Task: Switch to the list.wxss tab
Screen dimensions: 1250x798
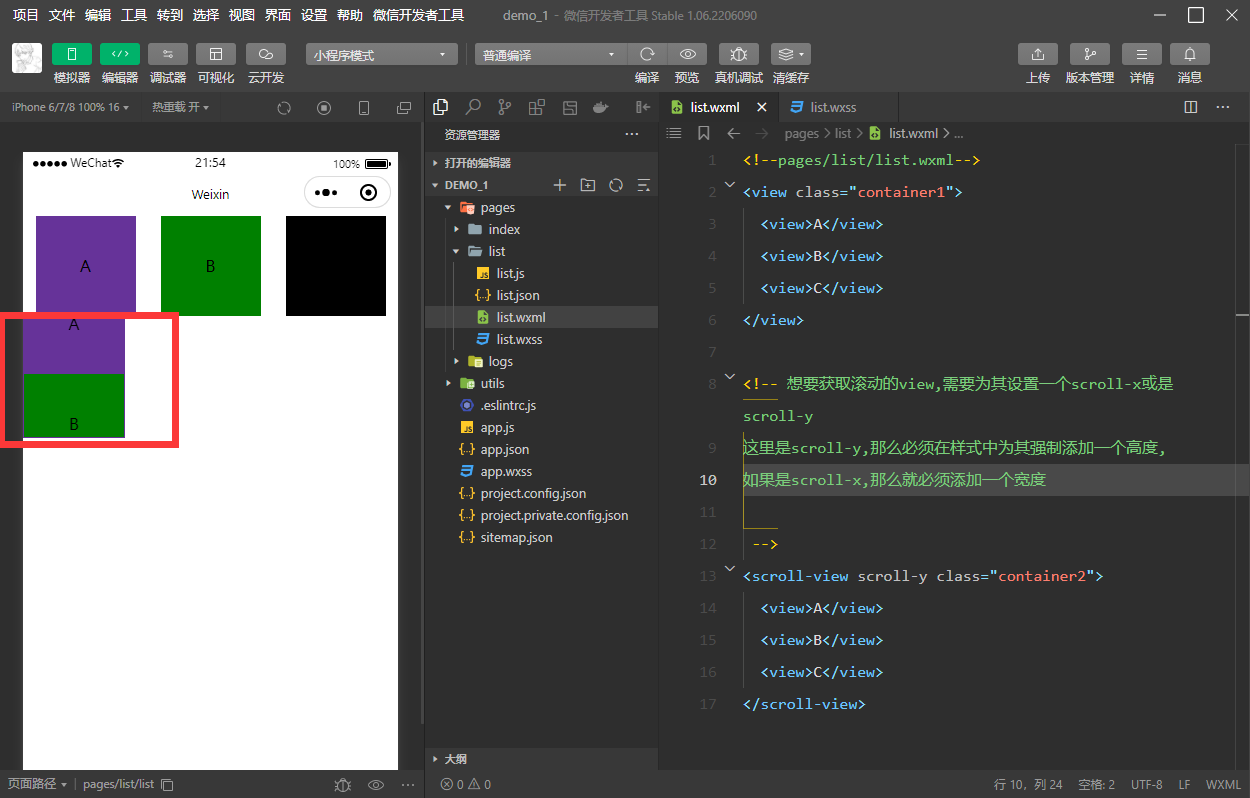Action: click(x=832, y=107)
